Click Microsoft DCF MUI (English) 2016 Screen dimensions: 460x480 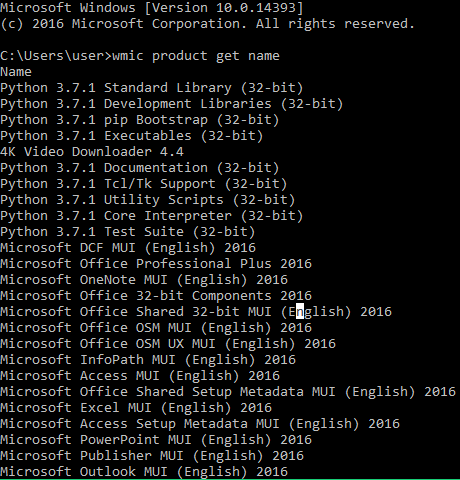coord(128,248)
